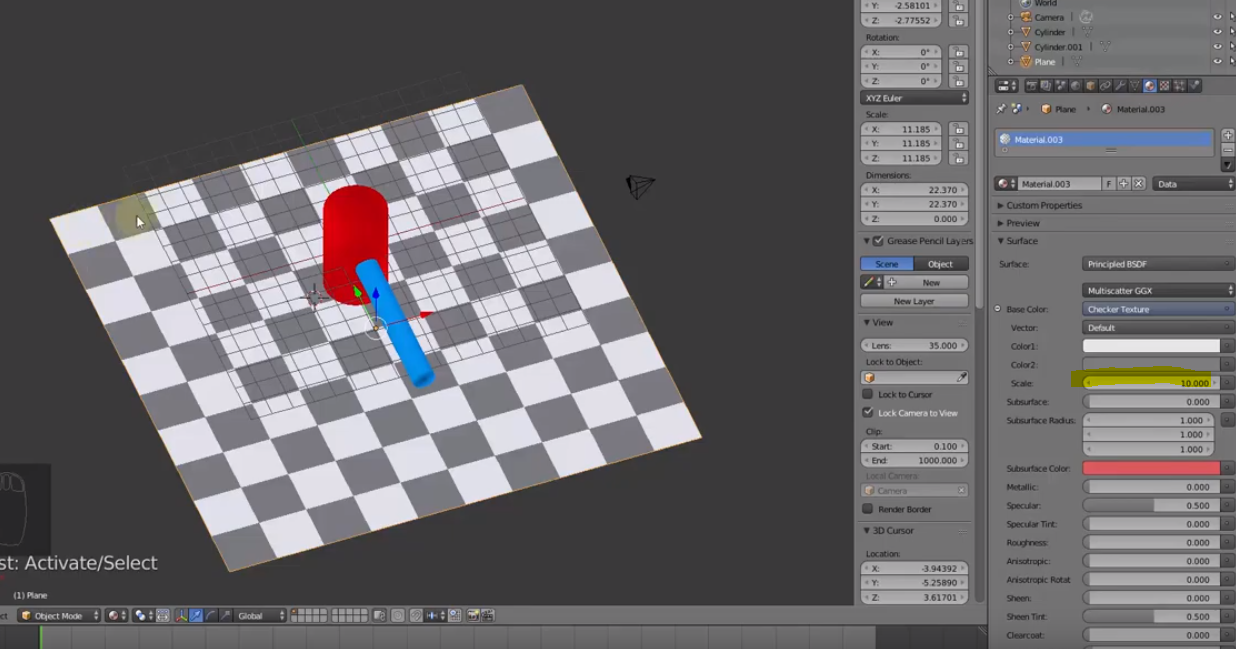The image size is (1236, 649).
Task: Create new material with plus next to F
Action: (x=1123, y=184)
